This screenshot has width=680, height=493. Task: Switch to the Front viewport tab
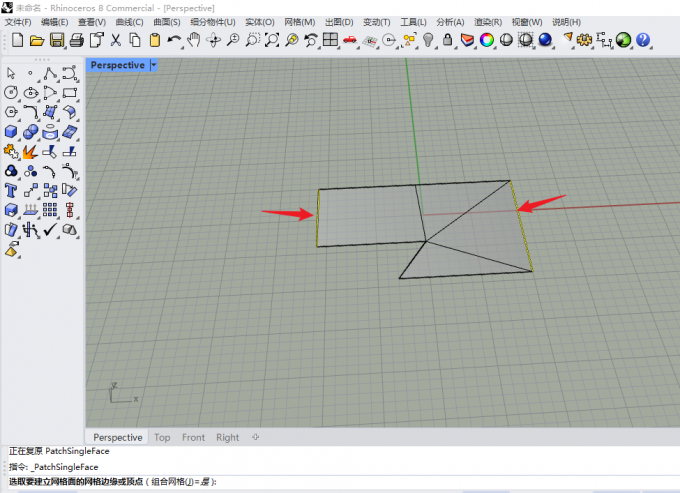pyautogui.click(x=193, y=437)
